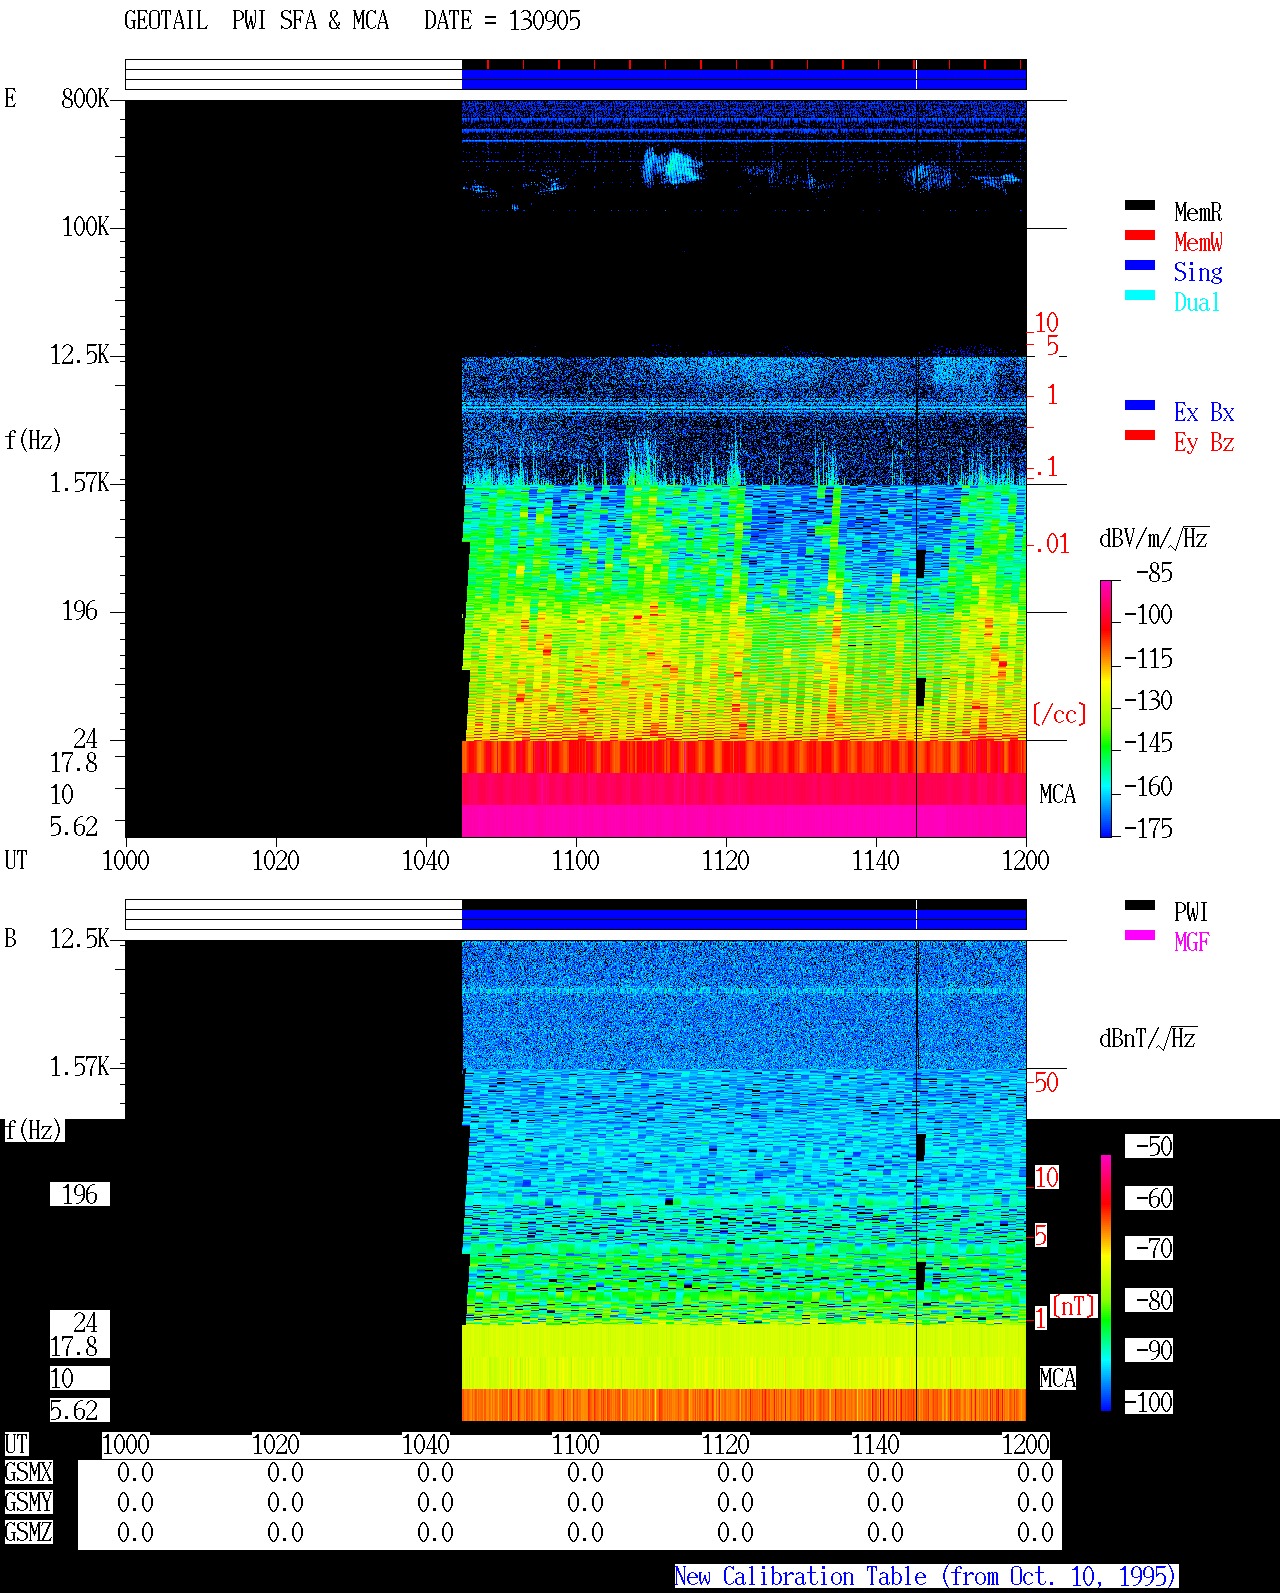Click the "MemR" legend label
The height and width of the screenshot is (1593, 1280).
(x=1198, y=212)
